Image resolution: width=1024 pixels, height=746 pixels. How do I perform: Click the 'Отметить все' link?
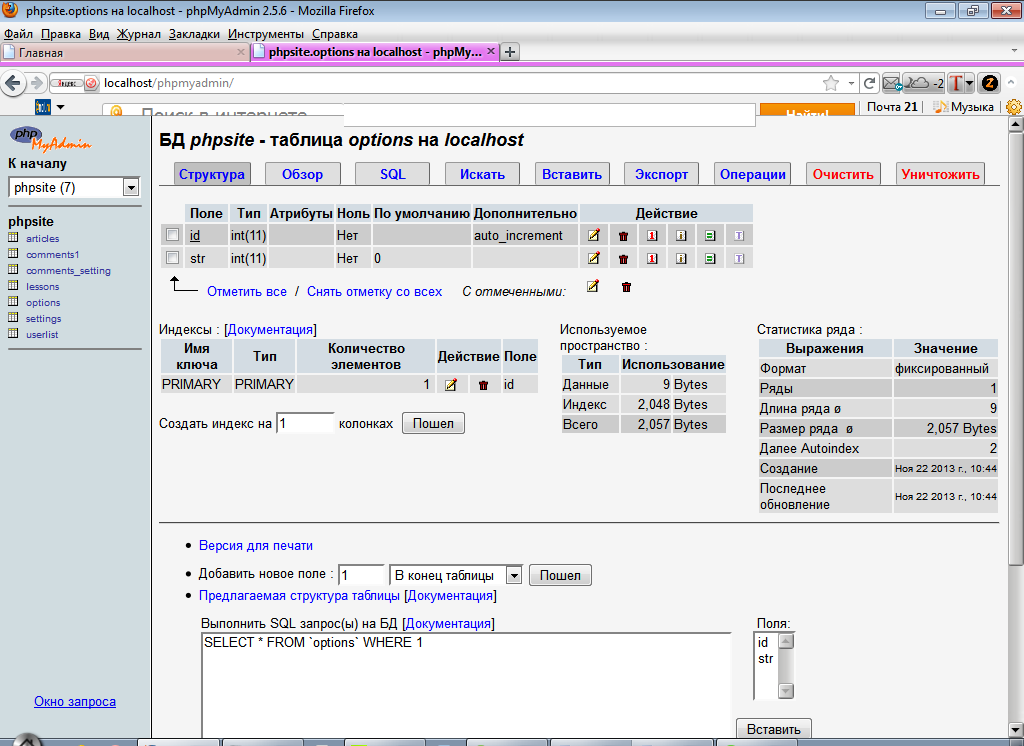pyautogui.click(x=247, y=291)
